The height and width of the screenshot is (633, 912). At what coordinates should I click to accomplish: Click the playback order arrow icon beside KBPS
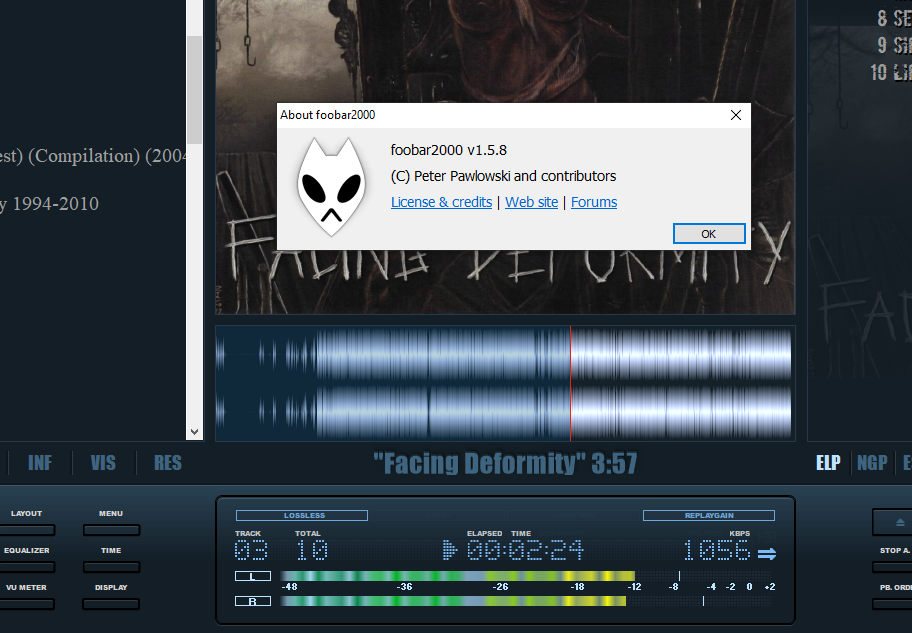pyautogui.click(x=767, y=553)
